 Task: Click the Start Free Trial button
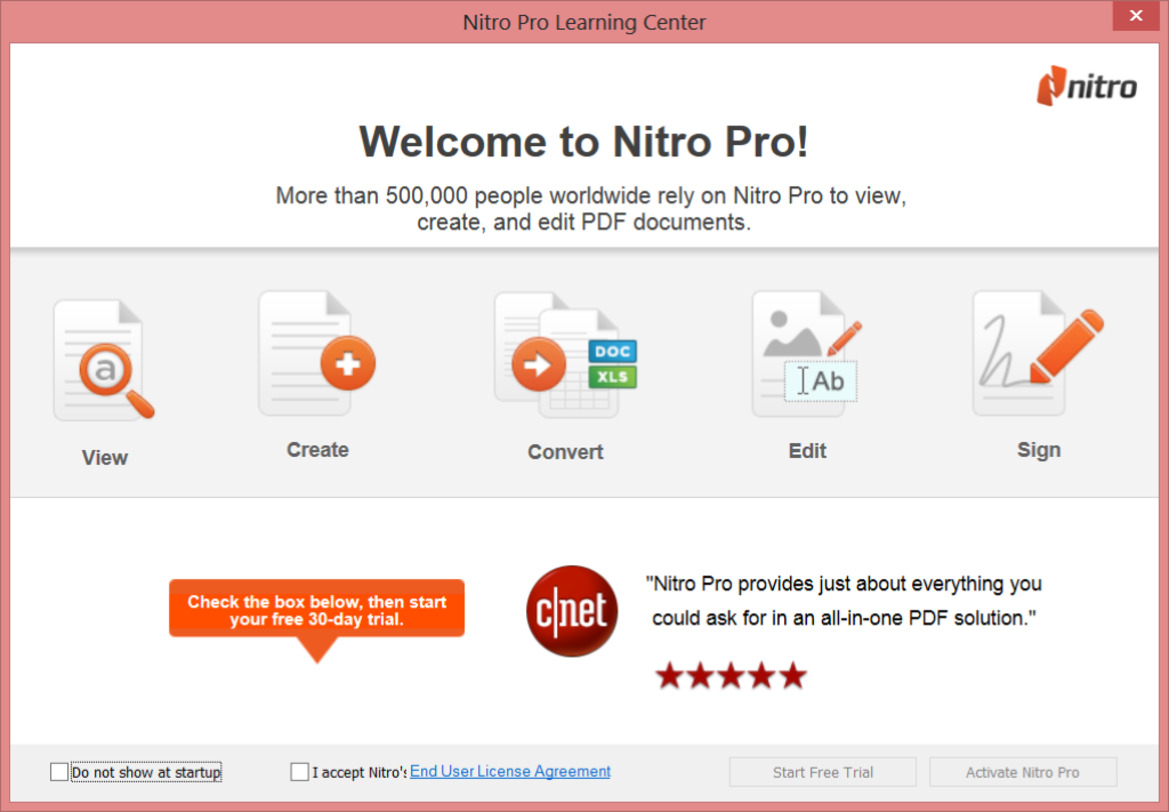coord(822,772)
